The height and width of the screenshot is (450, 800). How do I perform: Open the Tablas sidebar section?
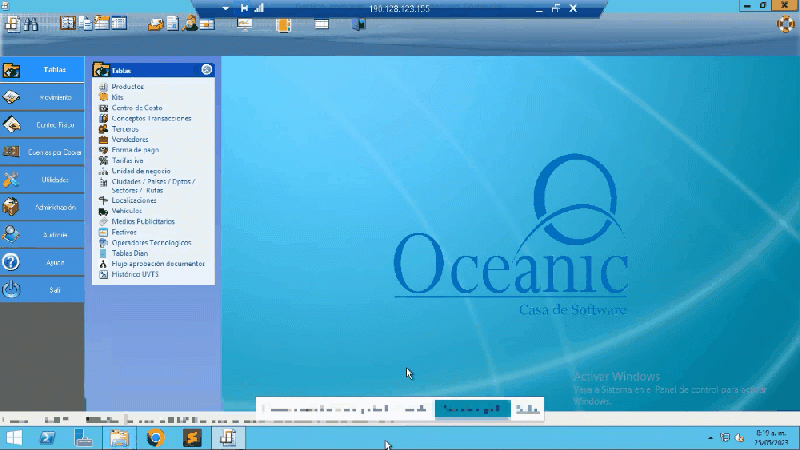(x=42, y=70)
